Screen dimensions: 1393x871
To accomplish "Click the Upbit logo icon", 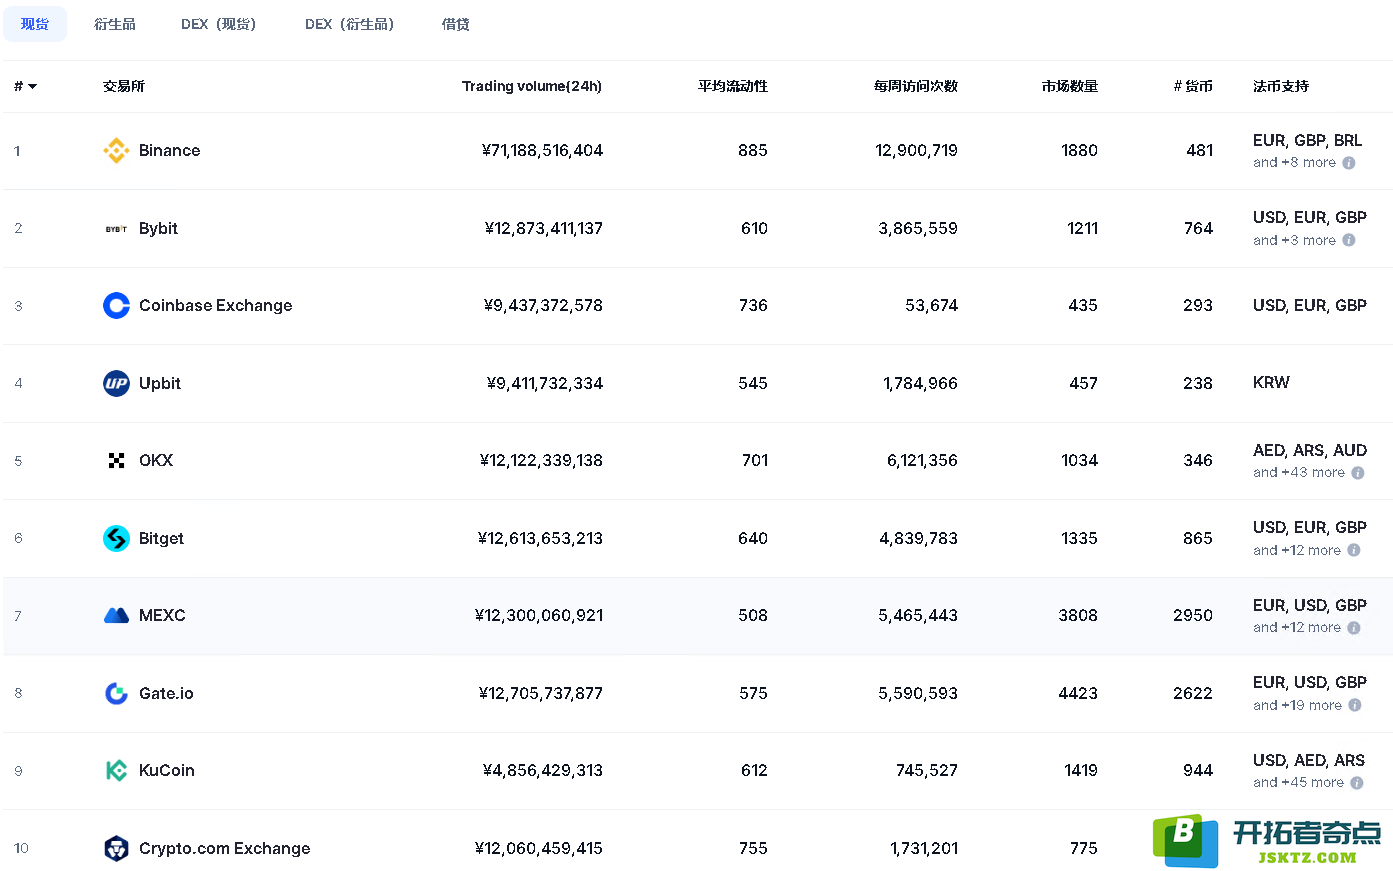I will click(x=116, y=383).
